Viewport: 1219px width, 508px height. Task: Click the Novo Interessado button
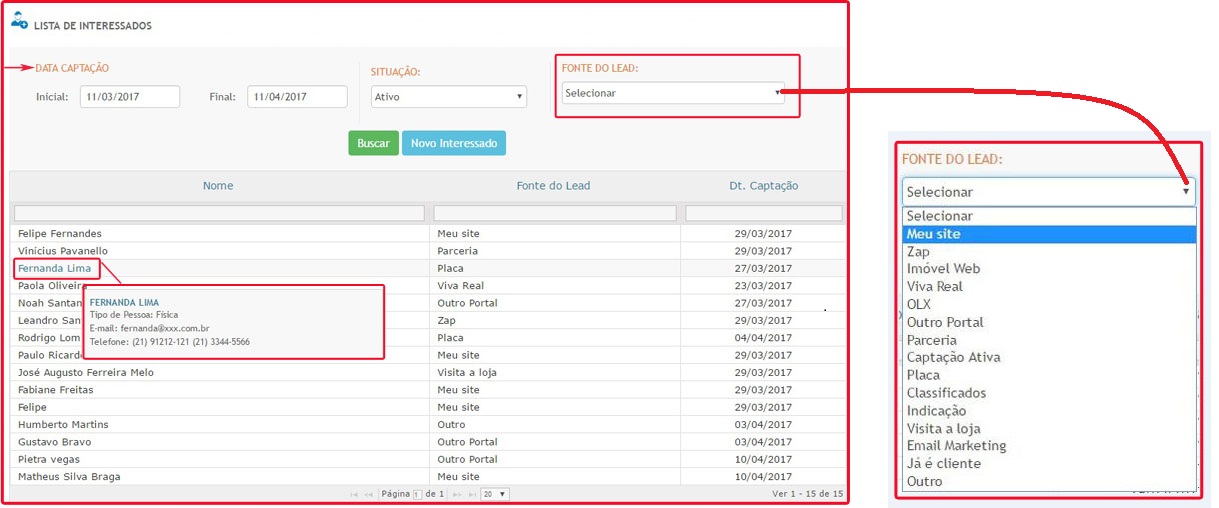454,143
